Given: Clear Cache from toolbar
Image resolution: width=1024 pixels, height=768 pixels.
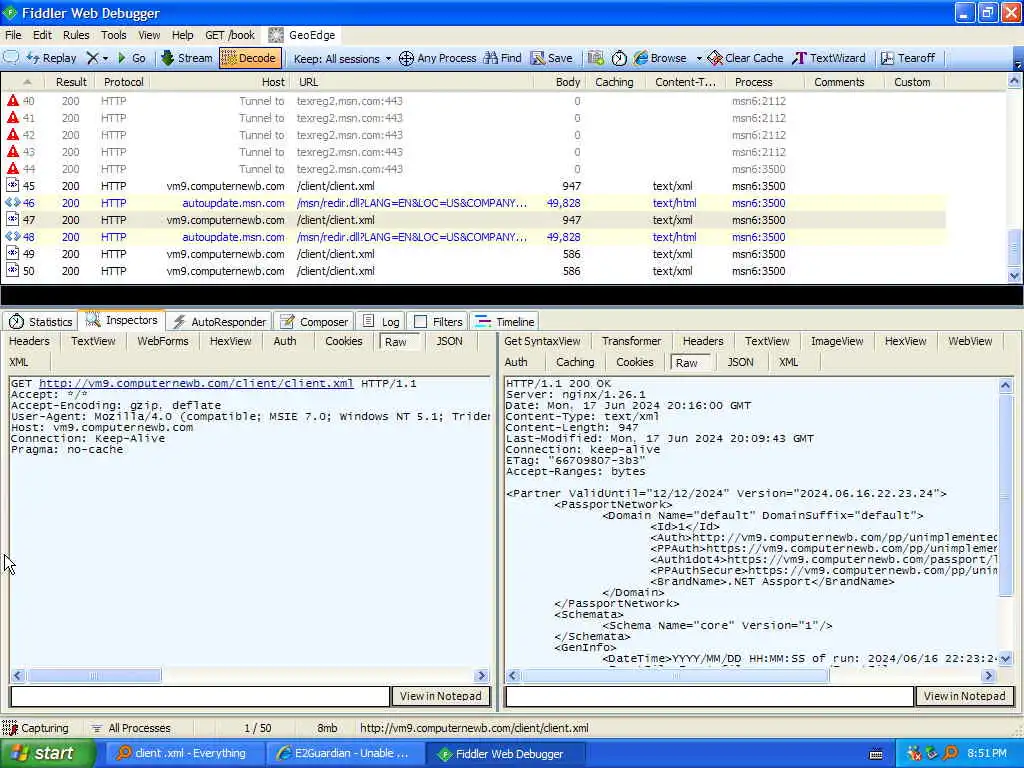Looking at the screenshot, I should point(745,58).
